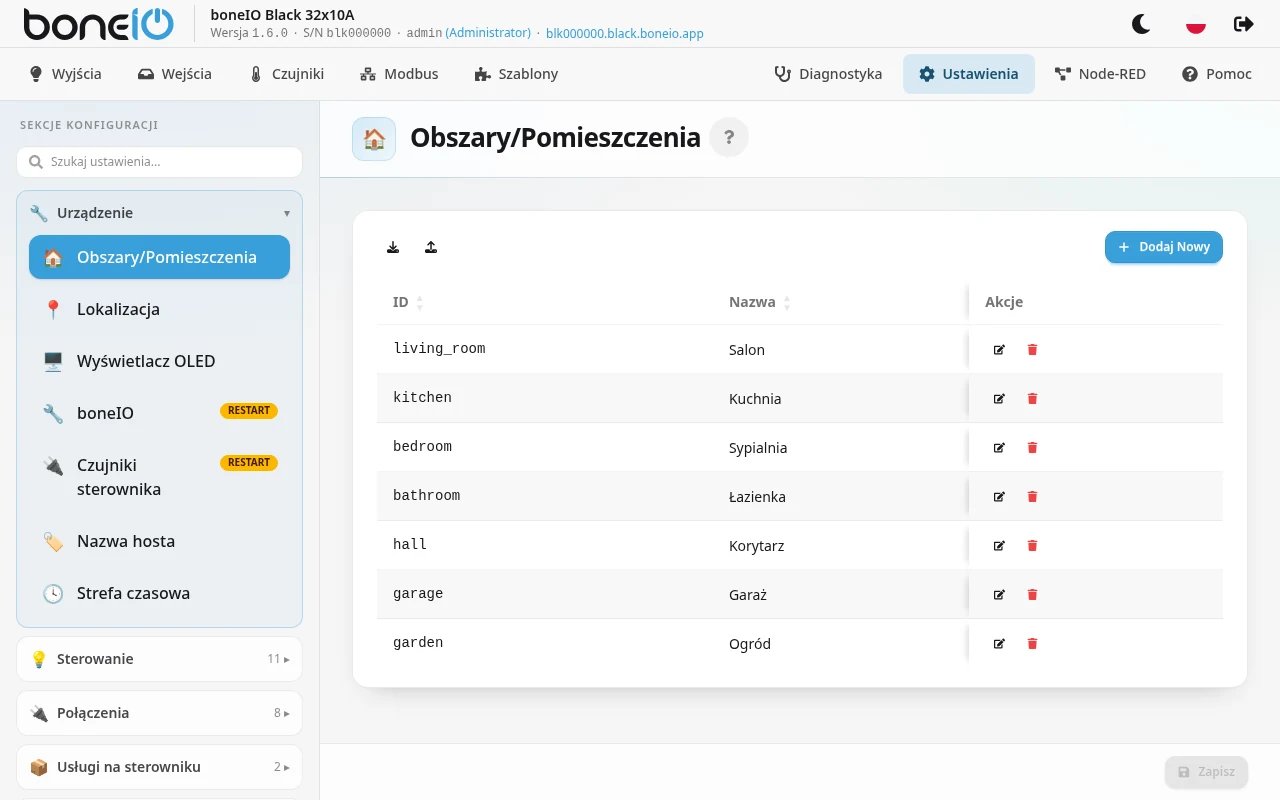The height and width of the screenshot is (800, 1280).
Task: Delete the bathroom row
Action: pyautogui.click(x=1033, y=497)
